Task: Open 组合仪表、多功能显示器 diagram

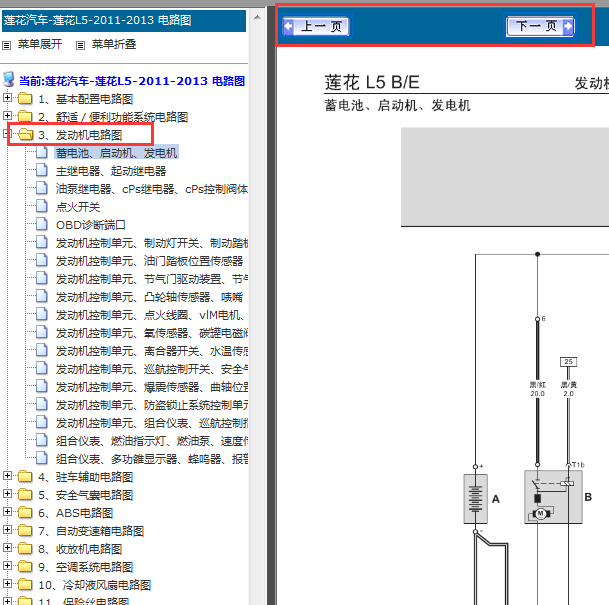Action: (152, 459)
